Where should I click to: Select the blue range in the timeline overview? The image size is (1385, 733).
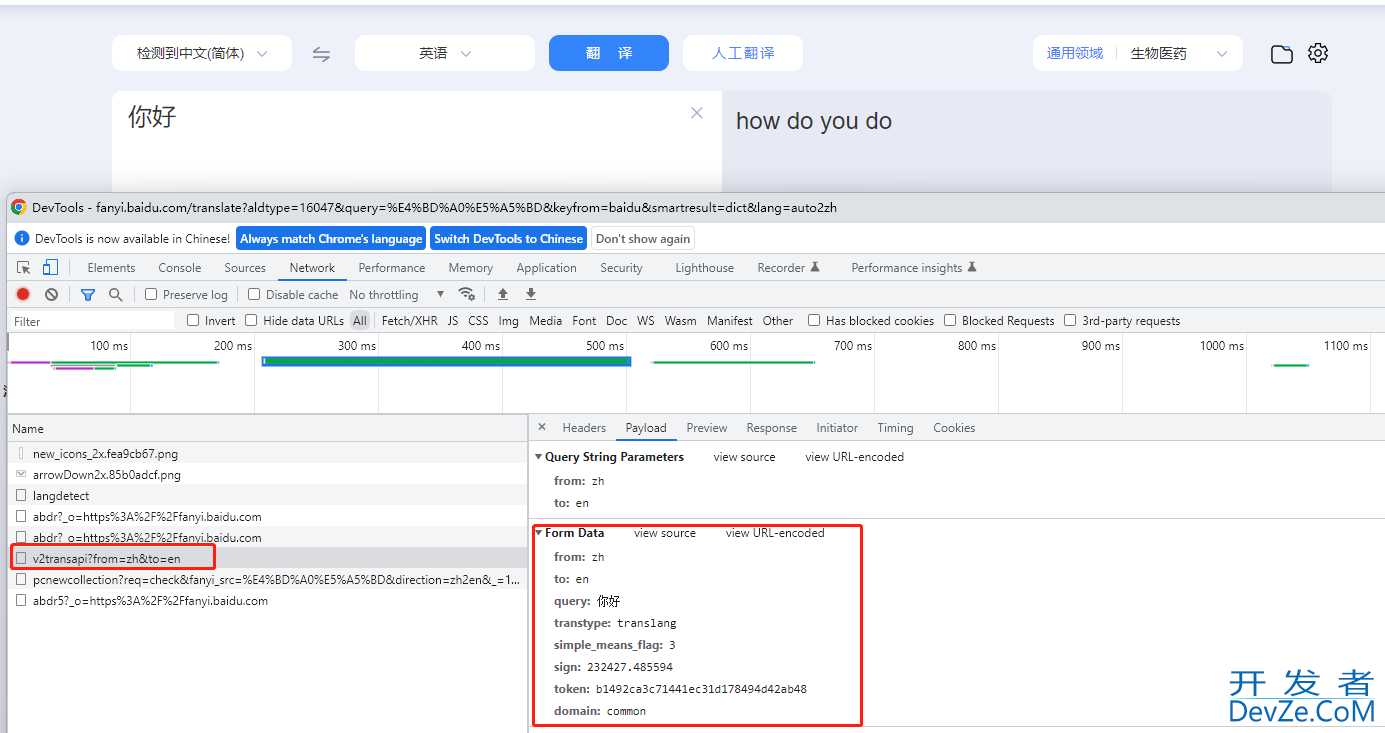(x=446, y=360)
